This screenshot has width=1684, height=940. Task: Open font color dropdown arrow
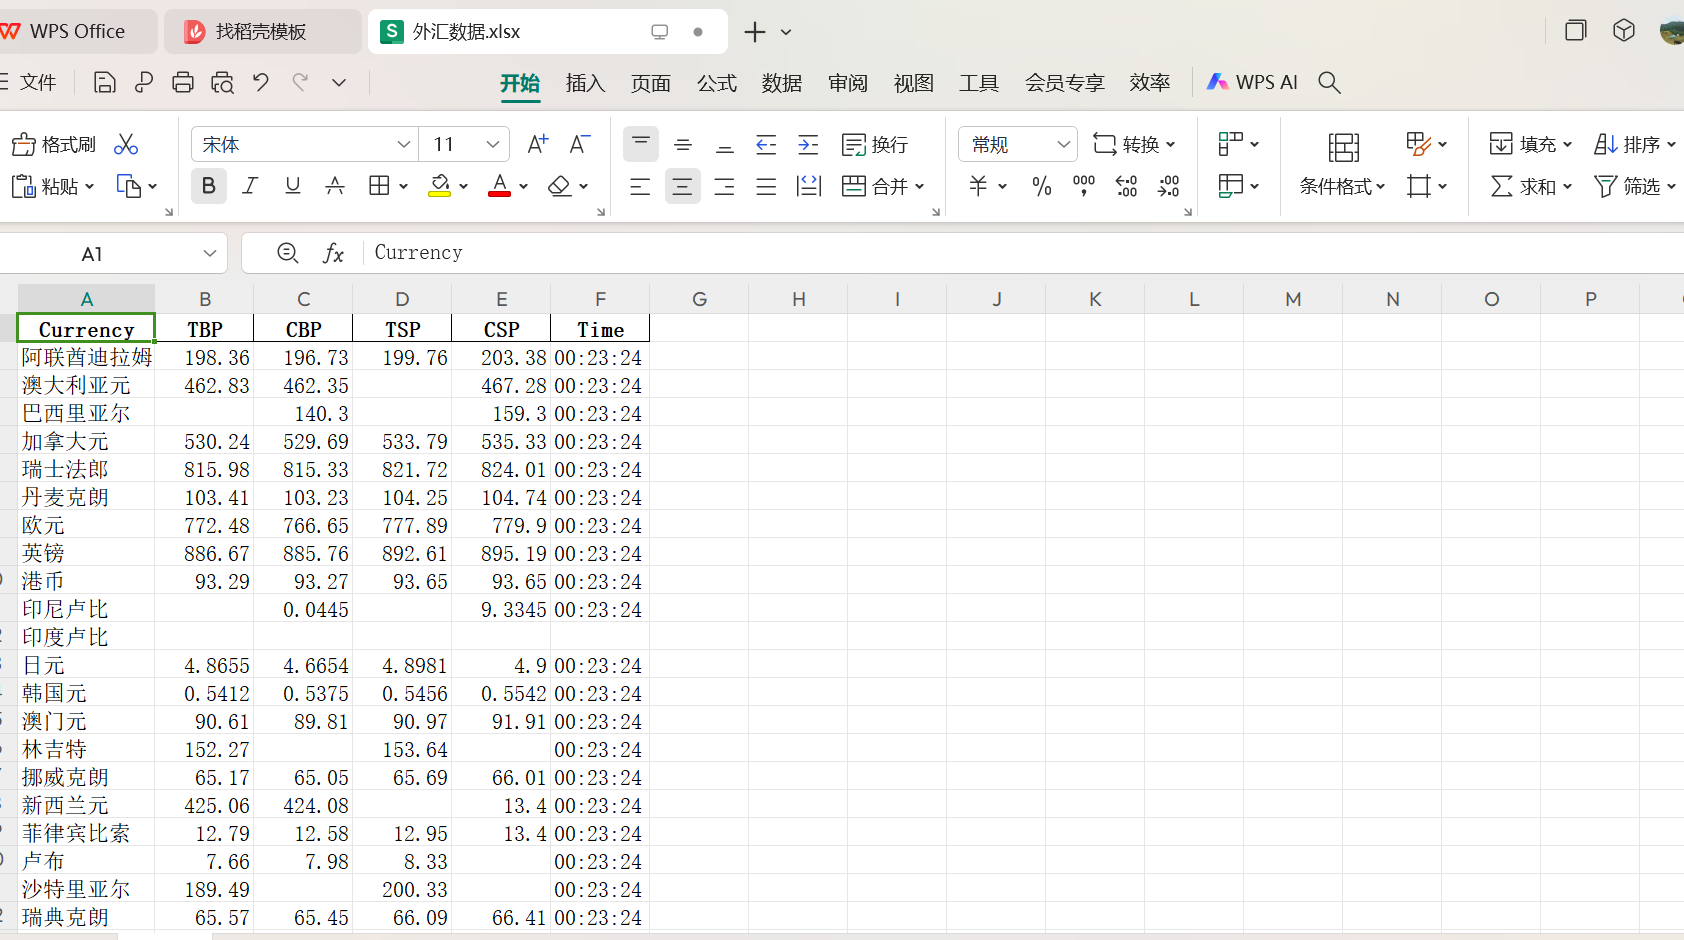coord(523,186)
